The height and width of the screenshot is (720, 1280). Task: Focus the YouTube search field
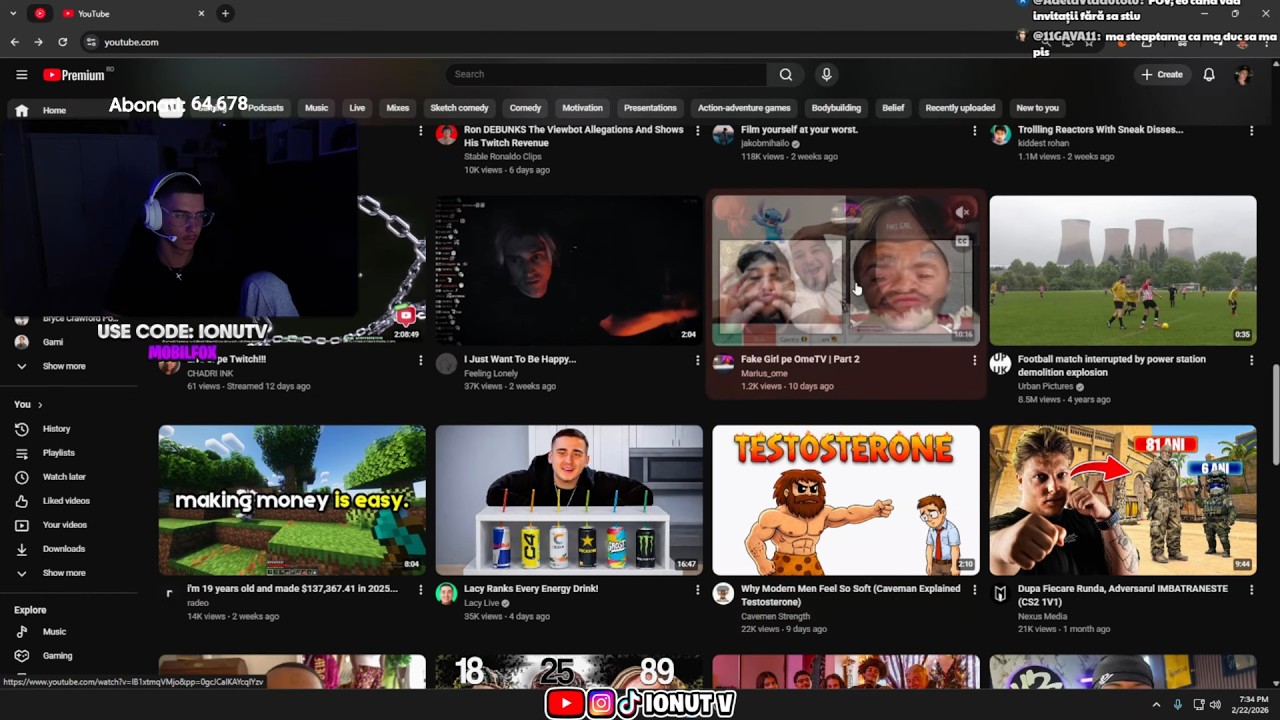coord(606,74)
